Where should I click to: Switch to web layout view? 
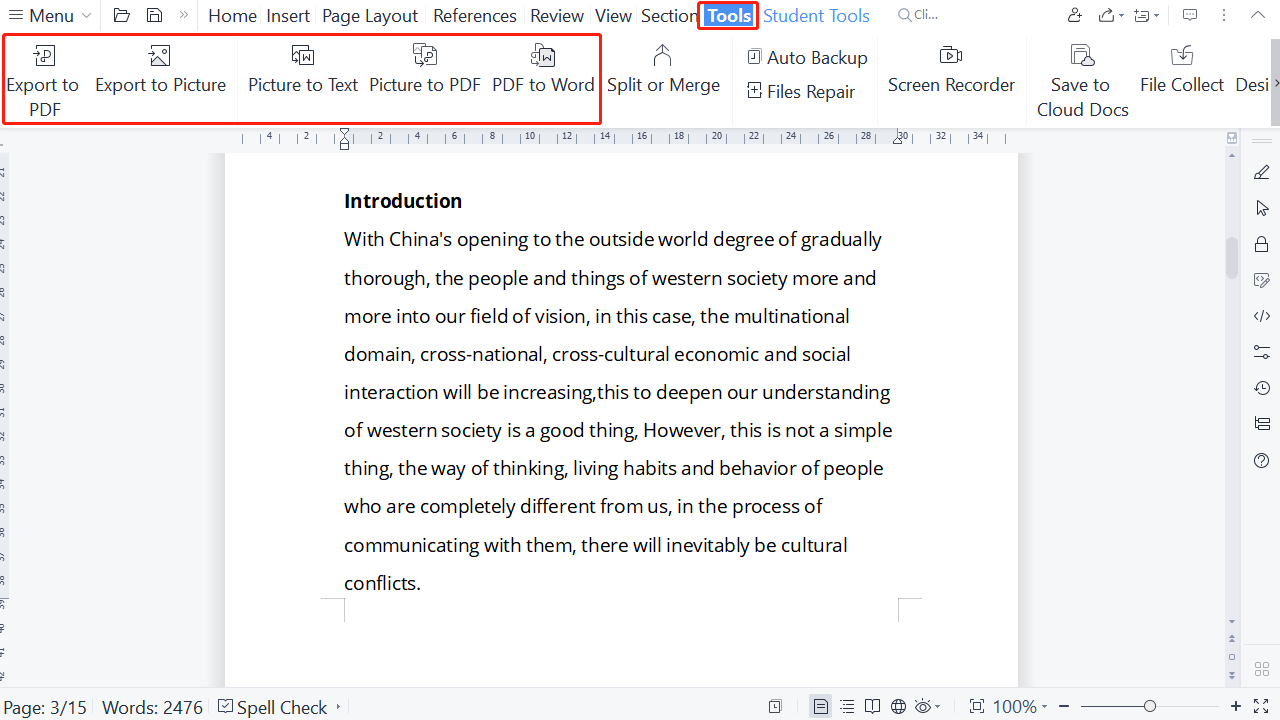point(898,706)
